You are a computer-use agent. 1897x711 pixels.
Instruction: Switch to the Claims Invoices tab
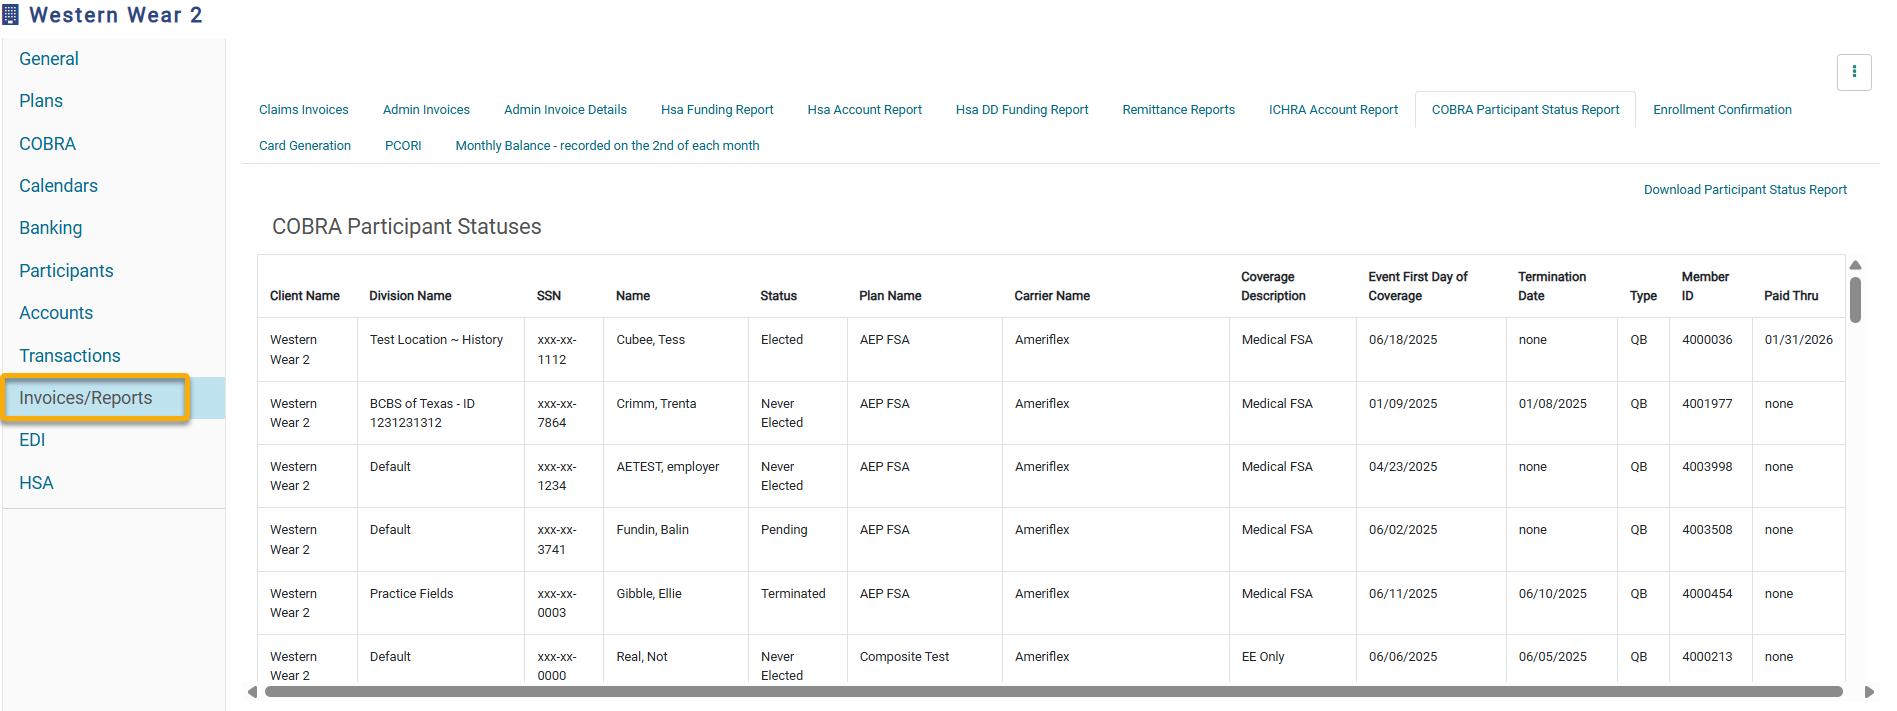303,110
